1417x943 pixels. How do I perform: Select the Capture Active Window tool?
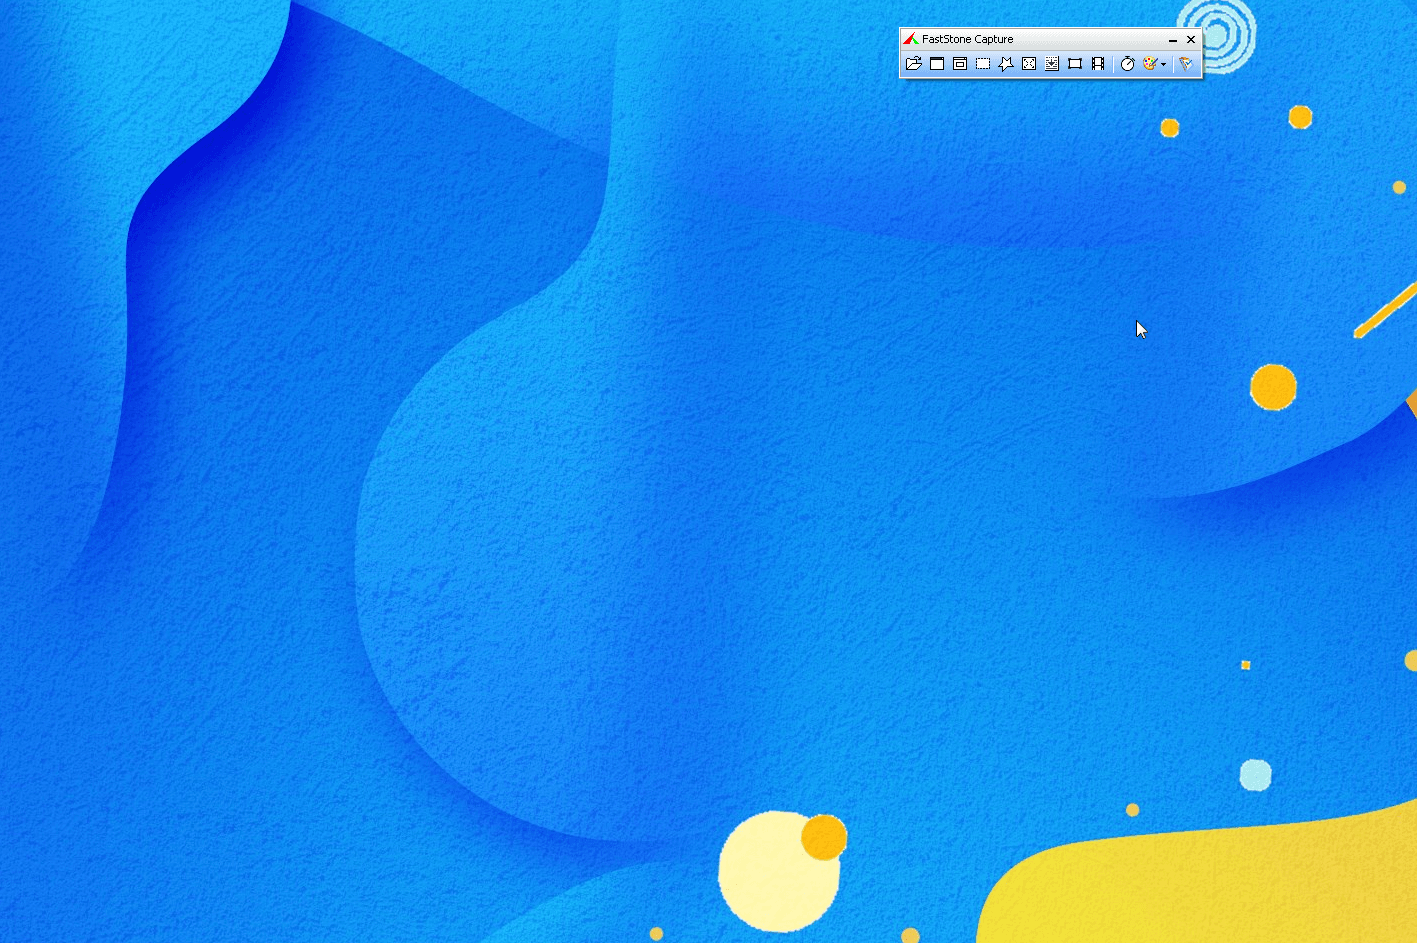pos(937,64)
